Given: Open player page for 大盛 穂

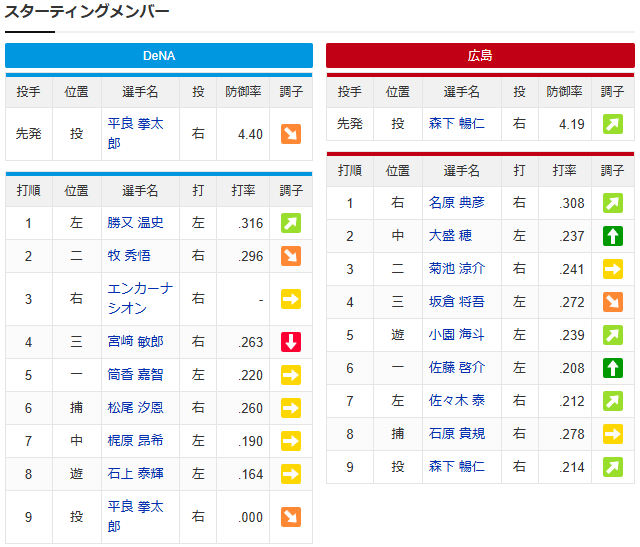Looking at the screenshot, I should (x=450, y=236).
